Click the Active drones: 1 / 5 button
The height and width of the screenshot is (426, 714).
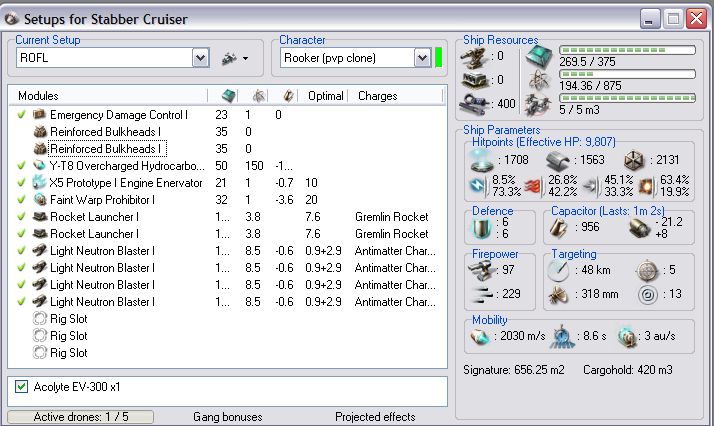point(82,417)
